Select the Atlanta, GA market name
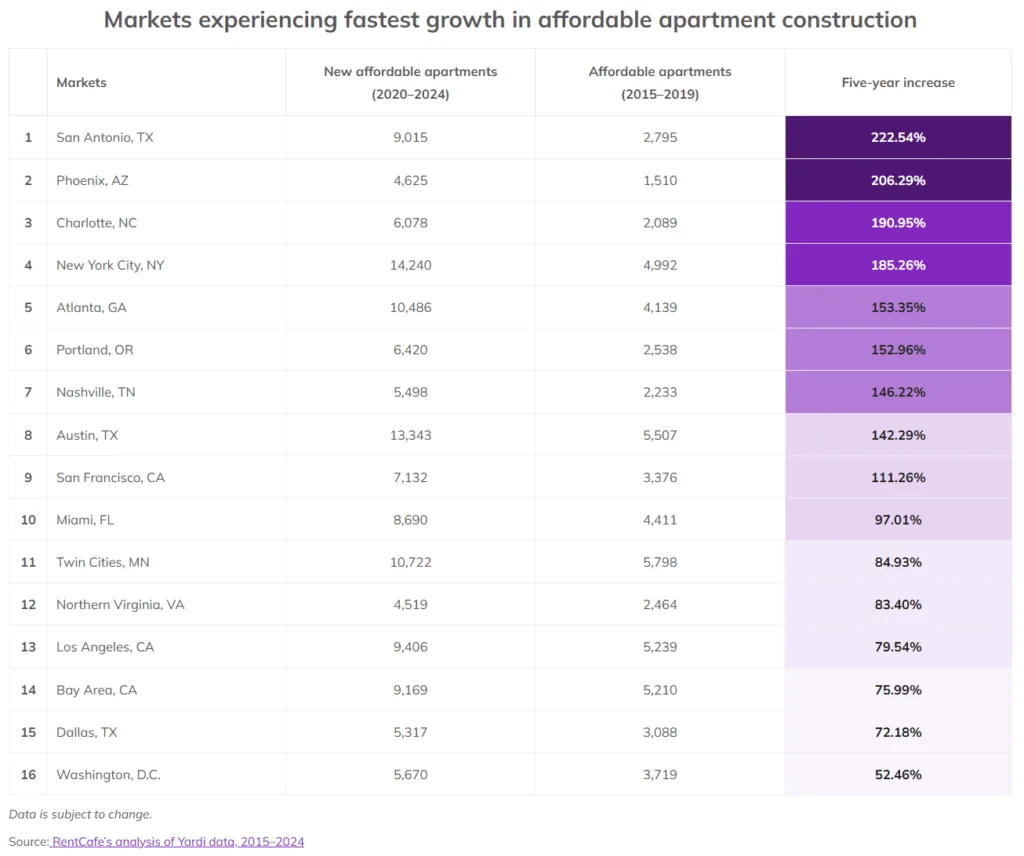Viewport: 1024px width, 856px height. tap(94, 307)
